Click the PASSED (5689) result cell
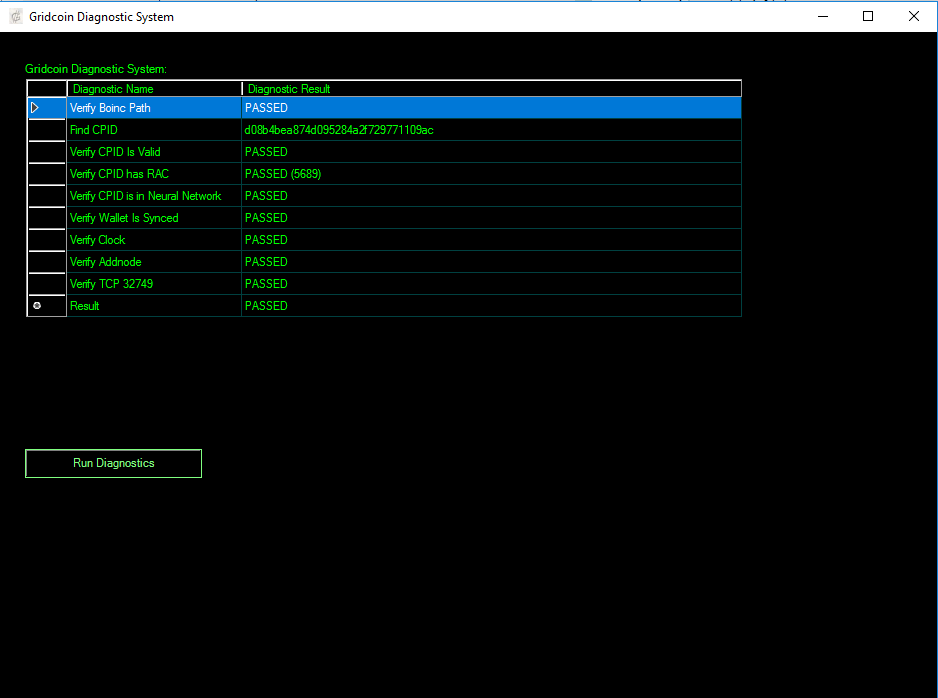 (x=491, y=174)
